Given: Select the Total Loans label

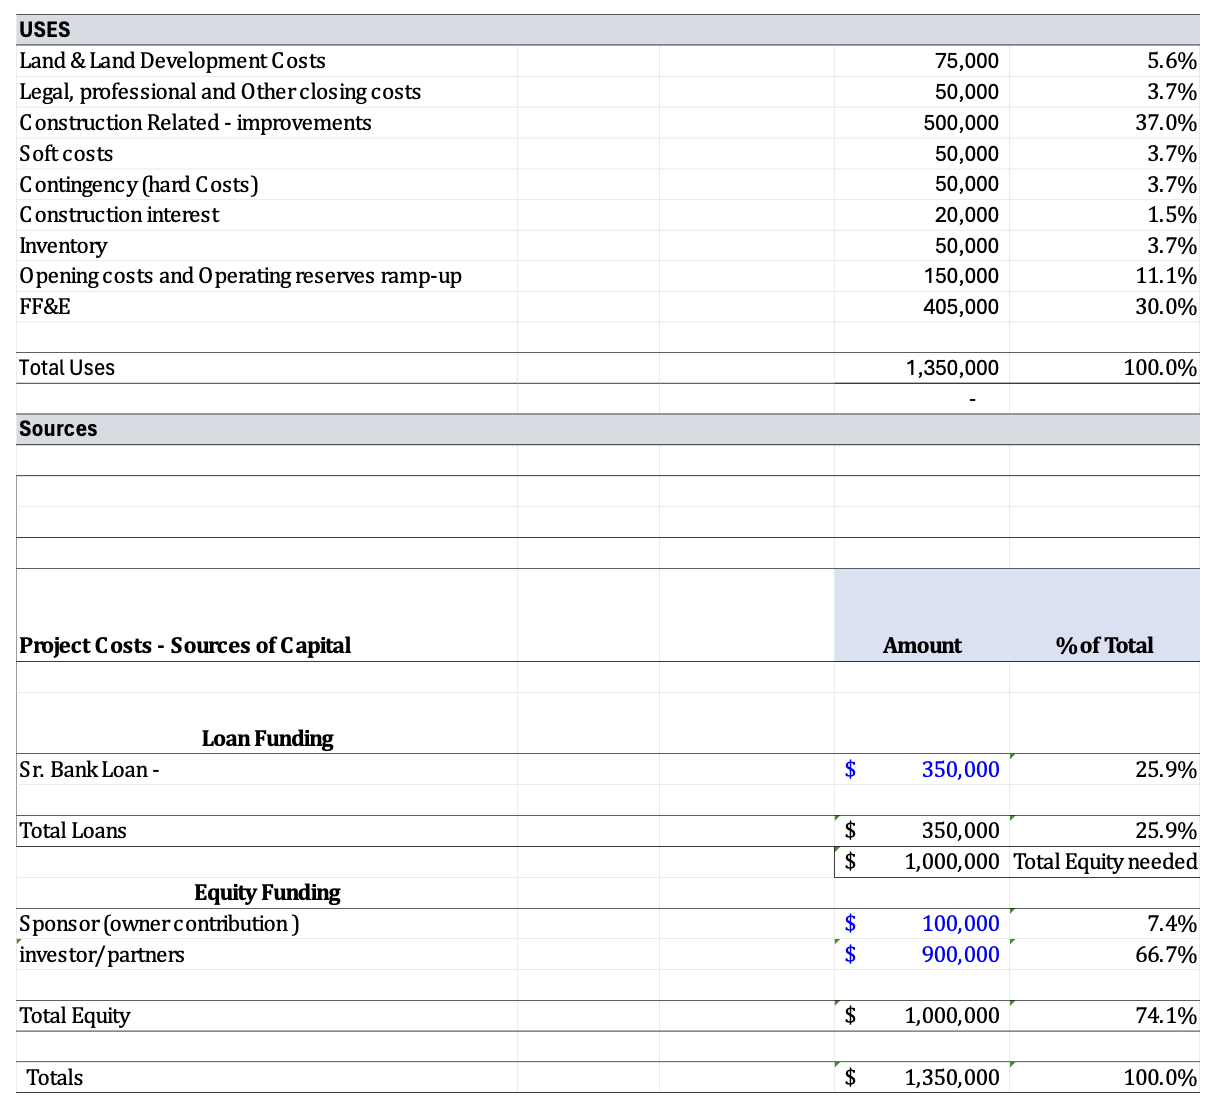Looking at the screenshot, I should [x=73, y=831].
